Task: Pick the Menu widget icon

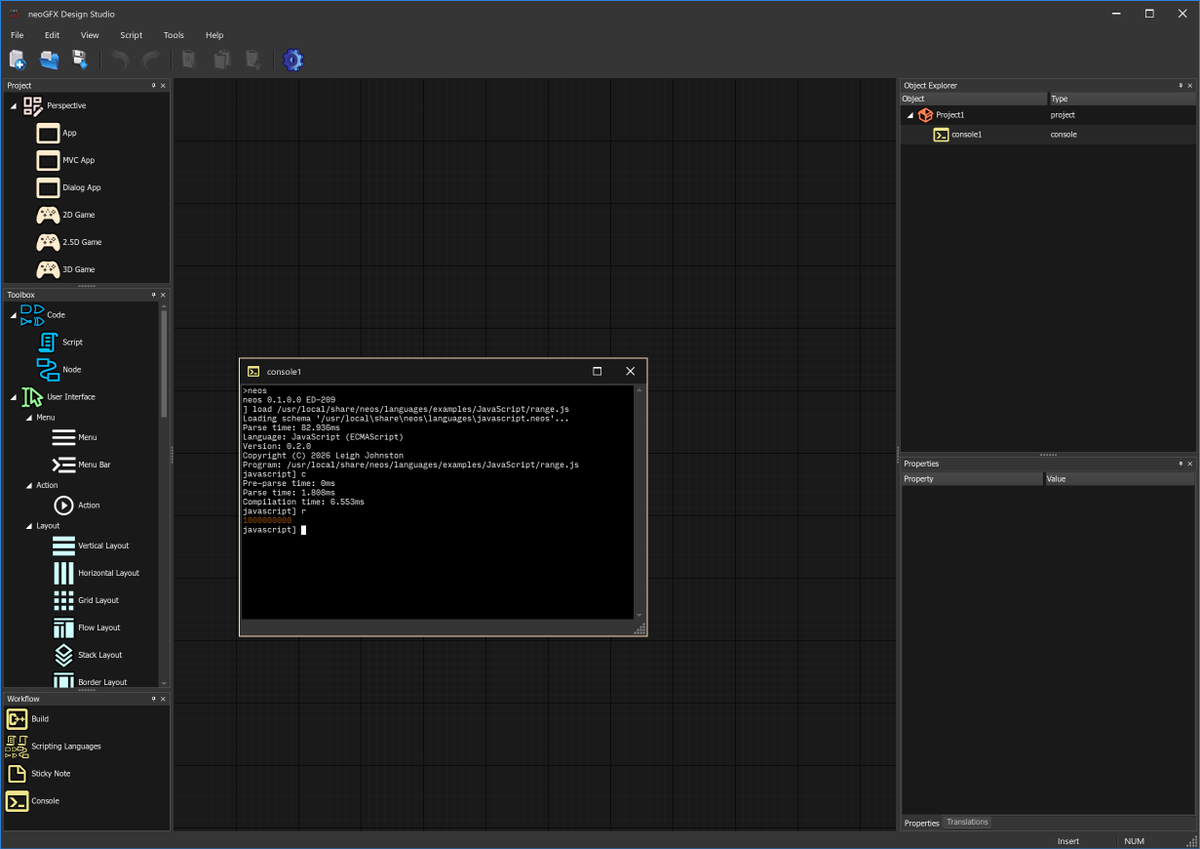Action: point(63,437)
